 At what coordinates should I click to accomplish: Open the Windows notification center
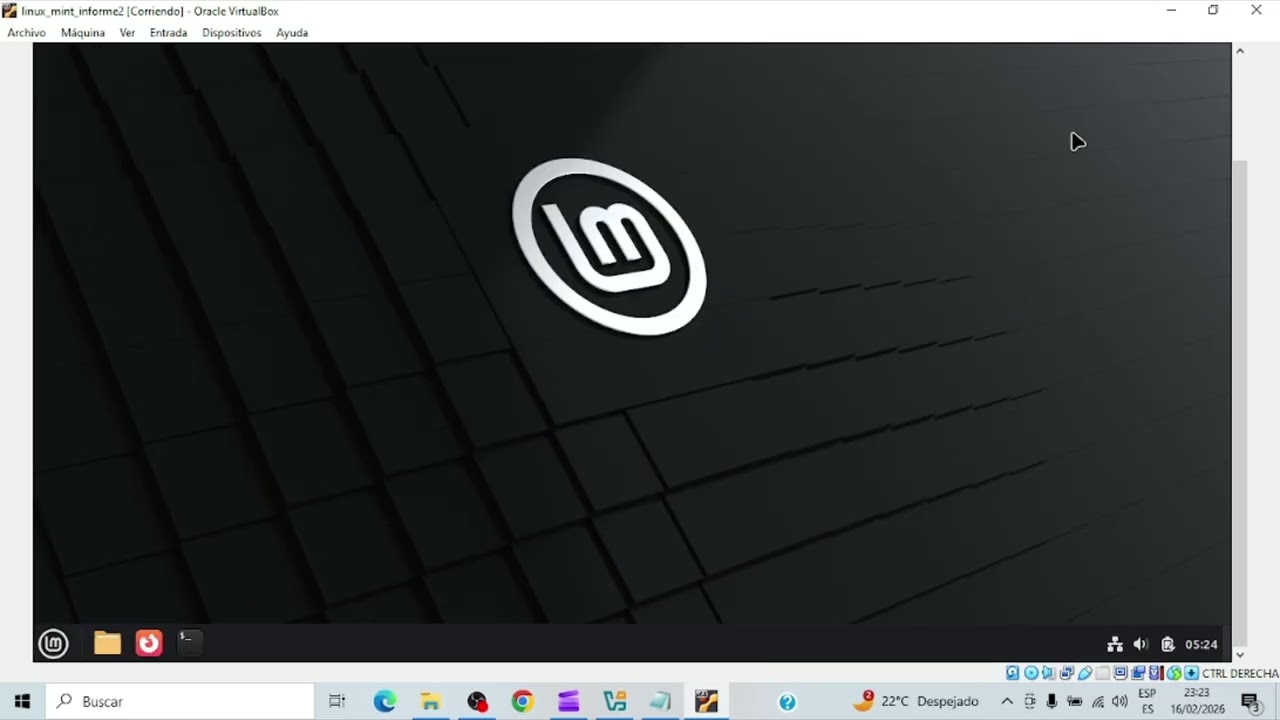(x=1250, y=702)
